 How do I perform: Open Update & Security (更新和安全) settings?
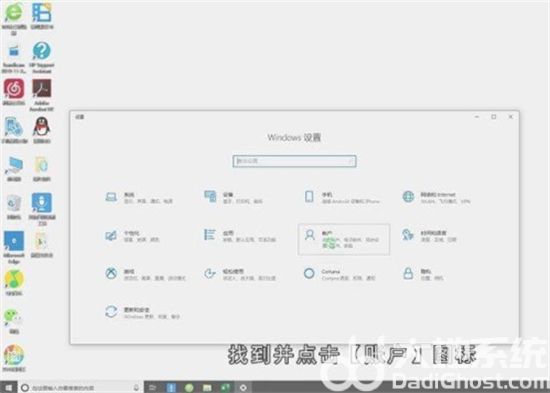(142, 312)
